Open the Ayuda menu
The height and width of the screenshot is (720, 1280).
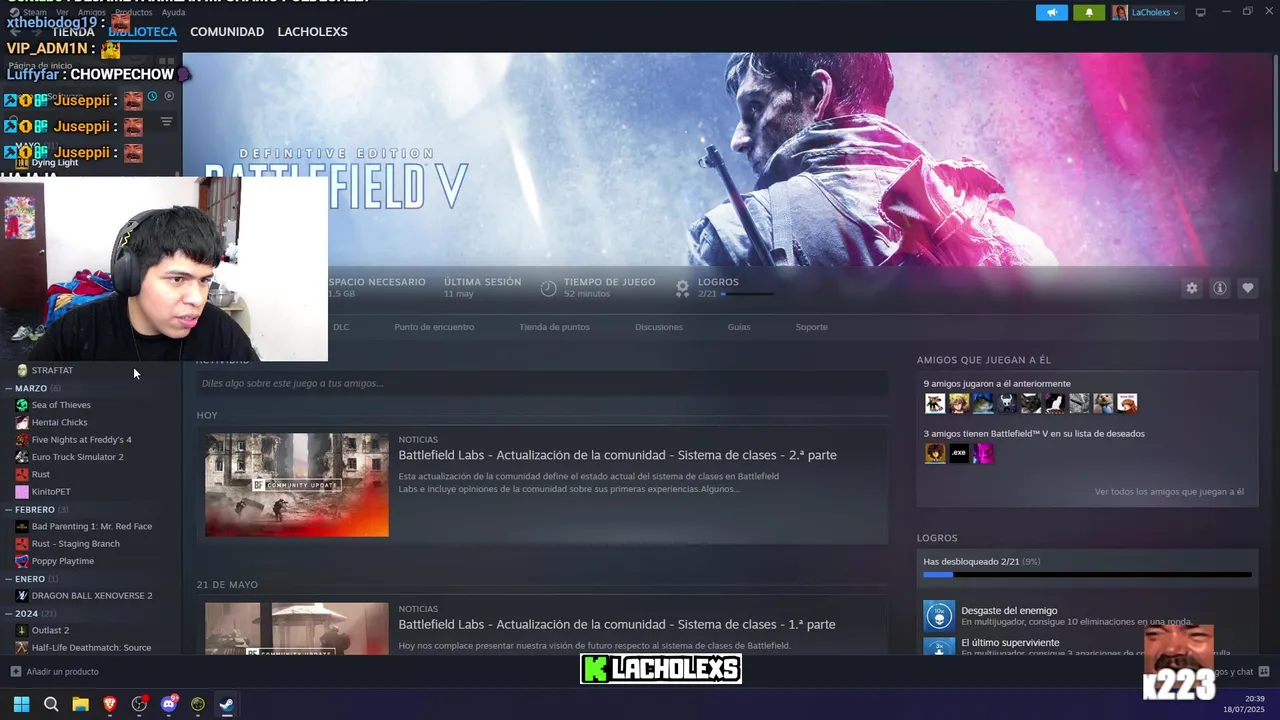(173, 12)
